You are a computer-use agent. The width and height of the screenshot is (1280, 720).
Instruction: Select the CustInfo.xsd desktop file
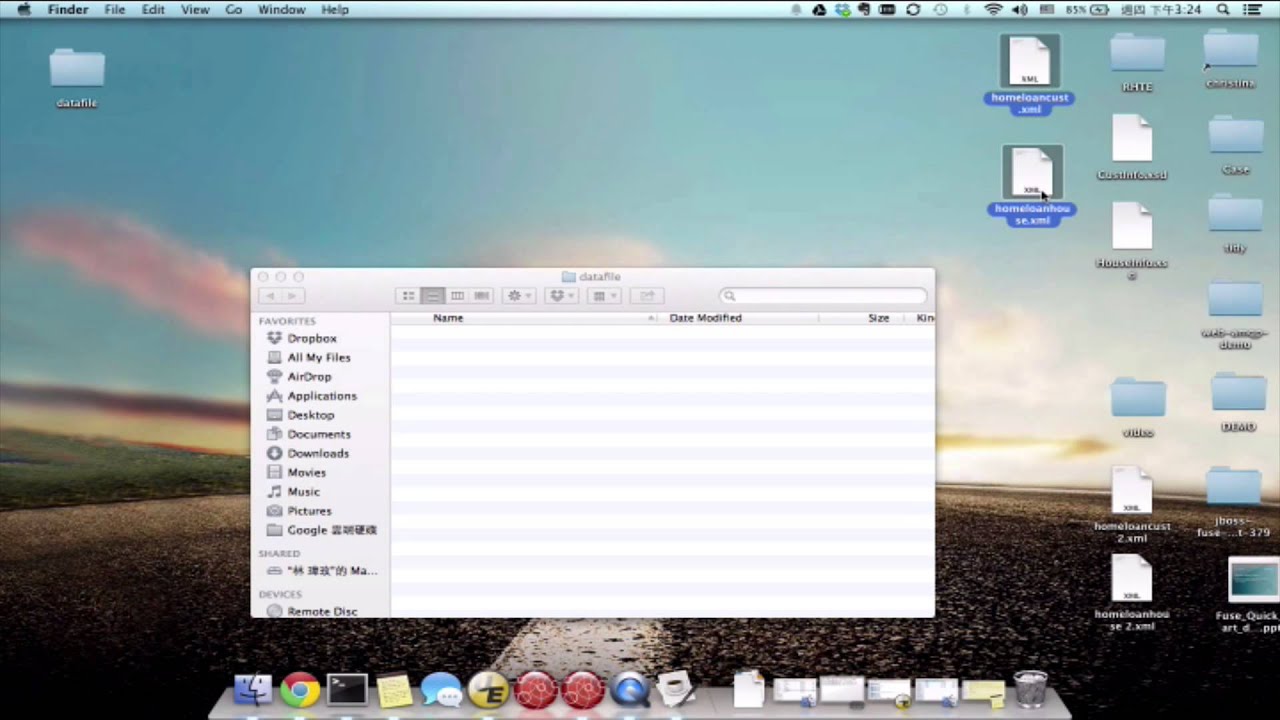pyautogui.click(x=1132, y=148)
